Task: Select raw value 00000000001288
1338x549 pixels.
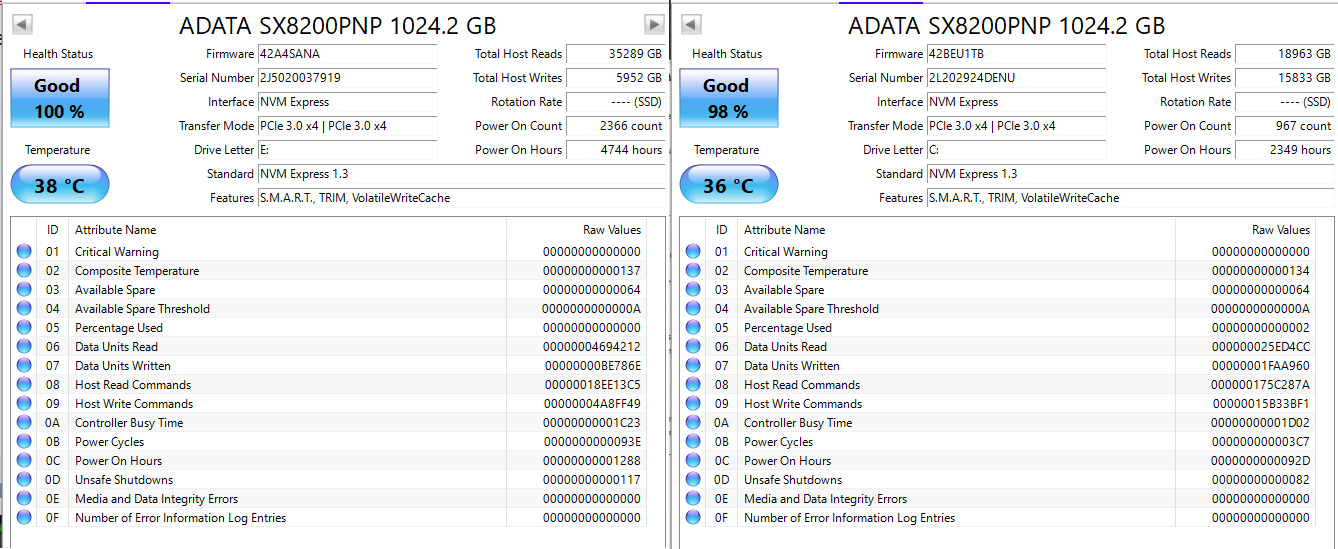Action: click(592, 461)
